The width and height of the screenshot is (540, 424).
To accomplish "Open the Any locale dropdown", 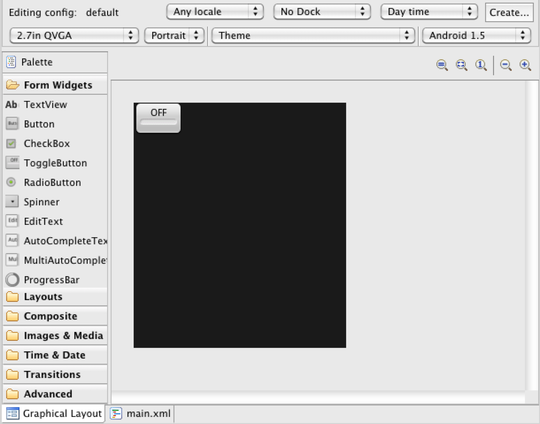I will [215, 12].
